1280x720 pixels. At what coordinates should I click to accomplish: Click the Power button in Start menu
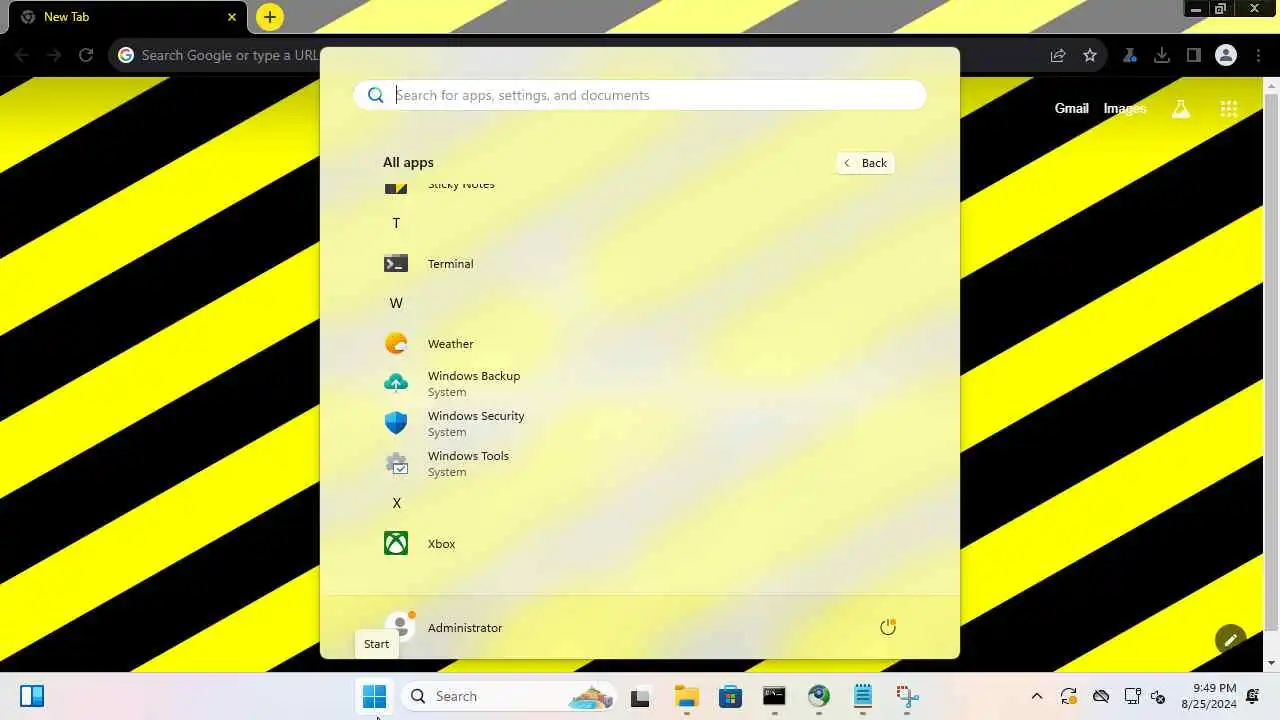(888, 627)
